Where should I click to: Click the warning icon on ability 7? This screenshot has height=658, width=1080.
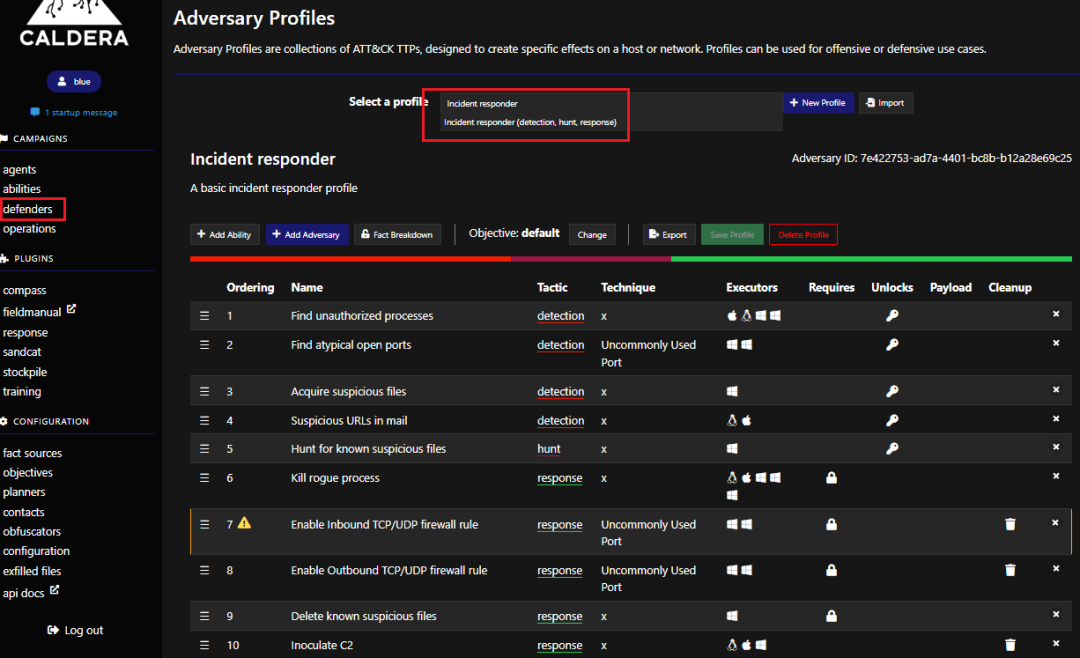245,523
